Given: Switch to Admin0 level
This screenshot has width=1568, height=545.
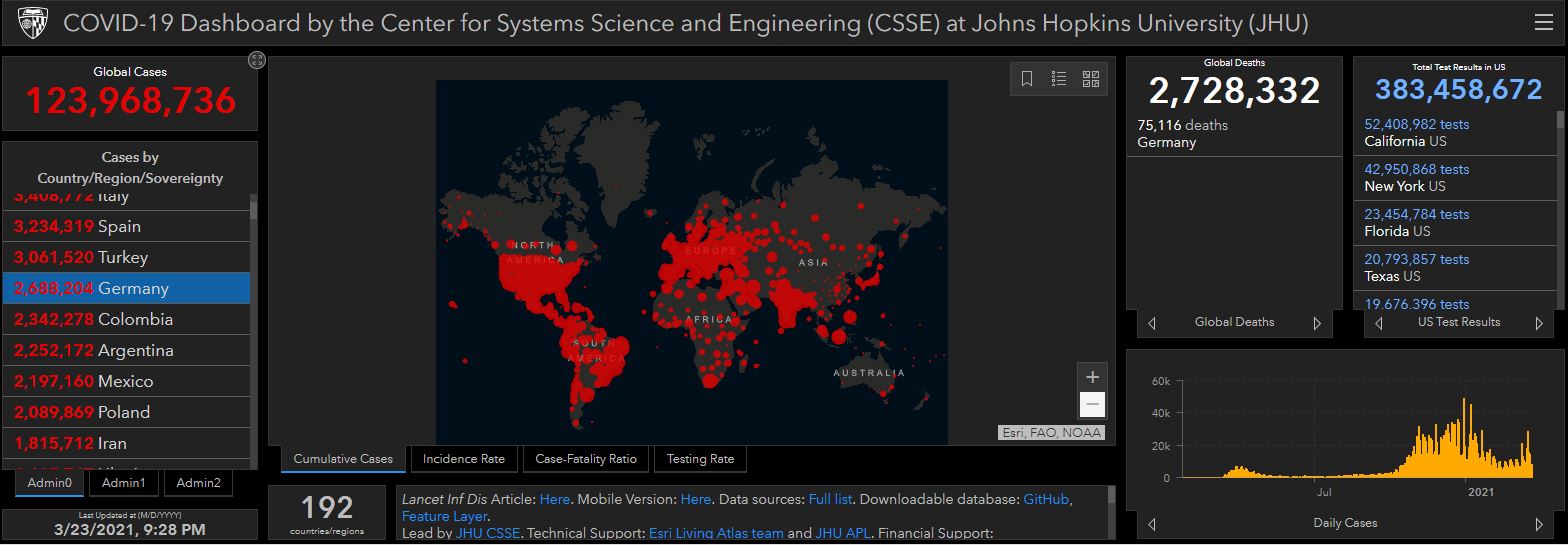Looking at the screenshot, I should (50, 483).
